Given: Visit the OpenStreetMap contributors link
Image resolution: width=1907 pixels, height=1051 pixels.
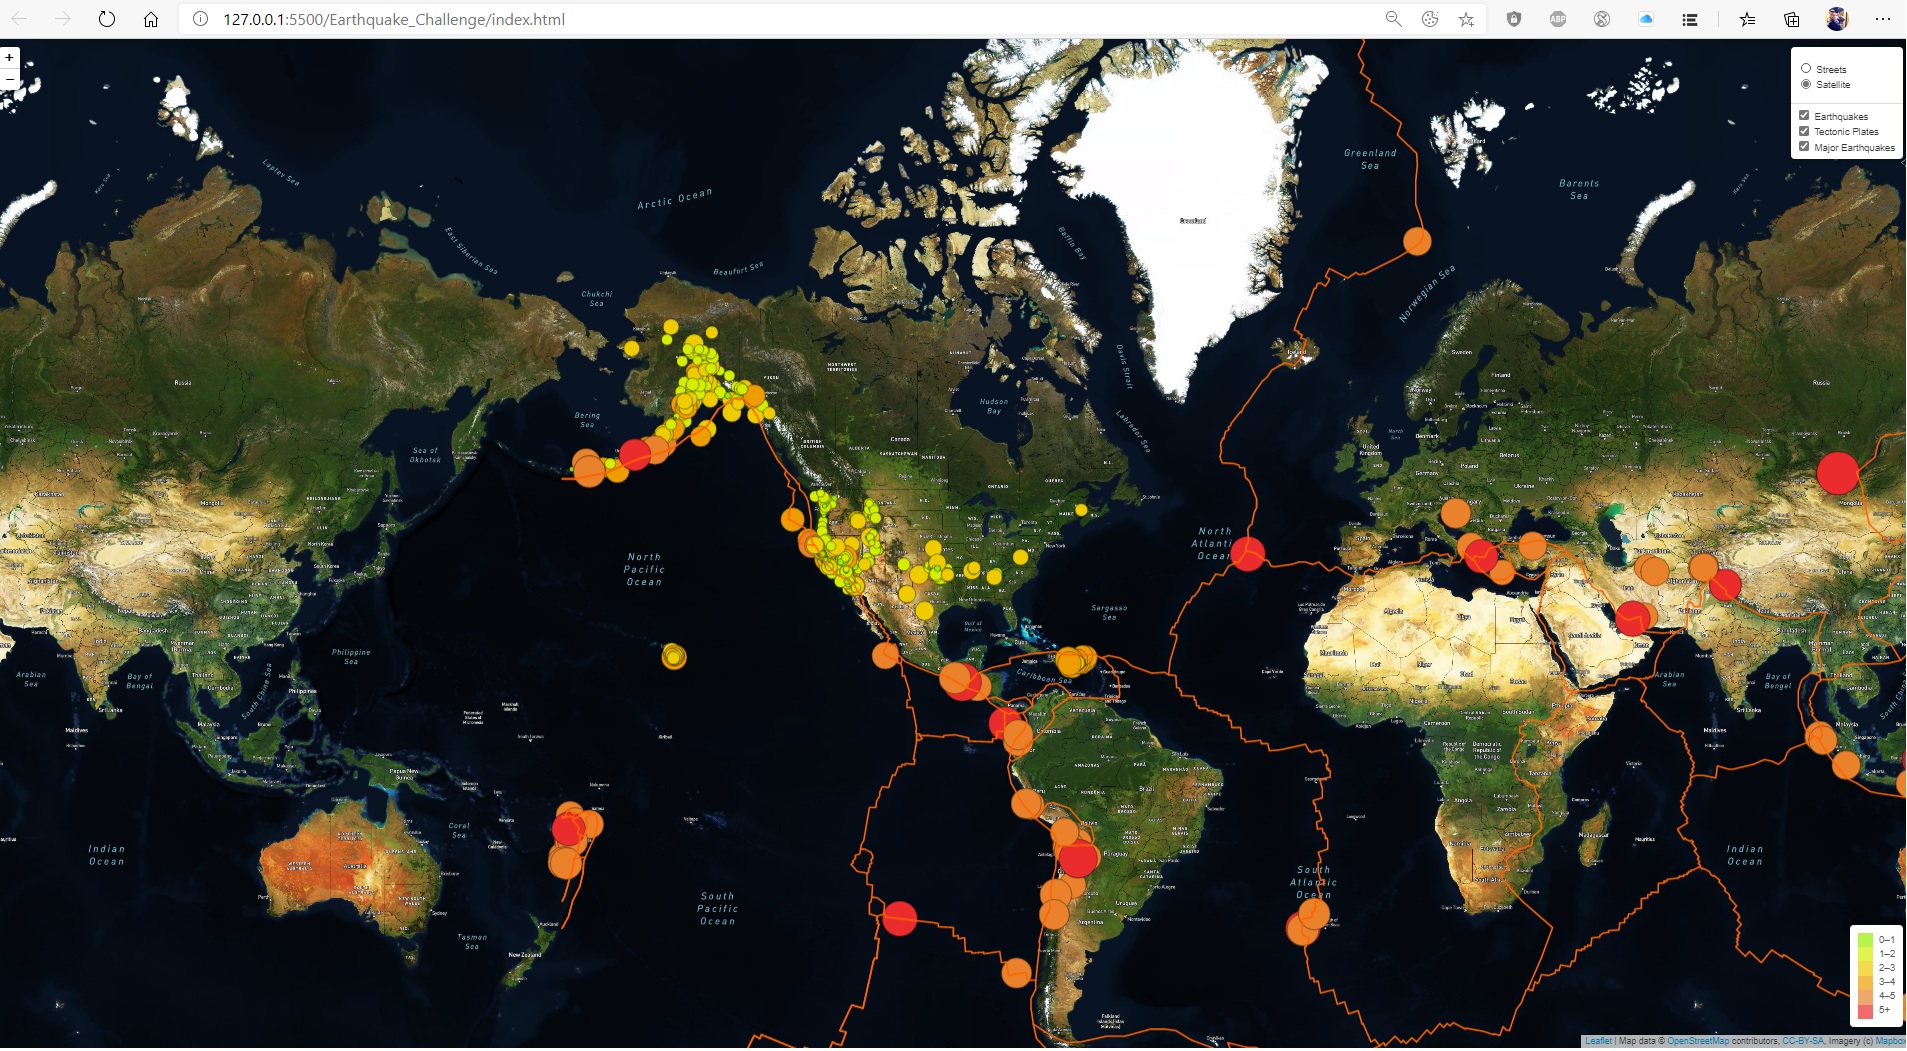Looking at the screenshot, I should (1698, 1041).
